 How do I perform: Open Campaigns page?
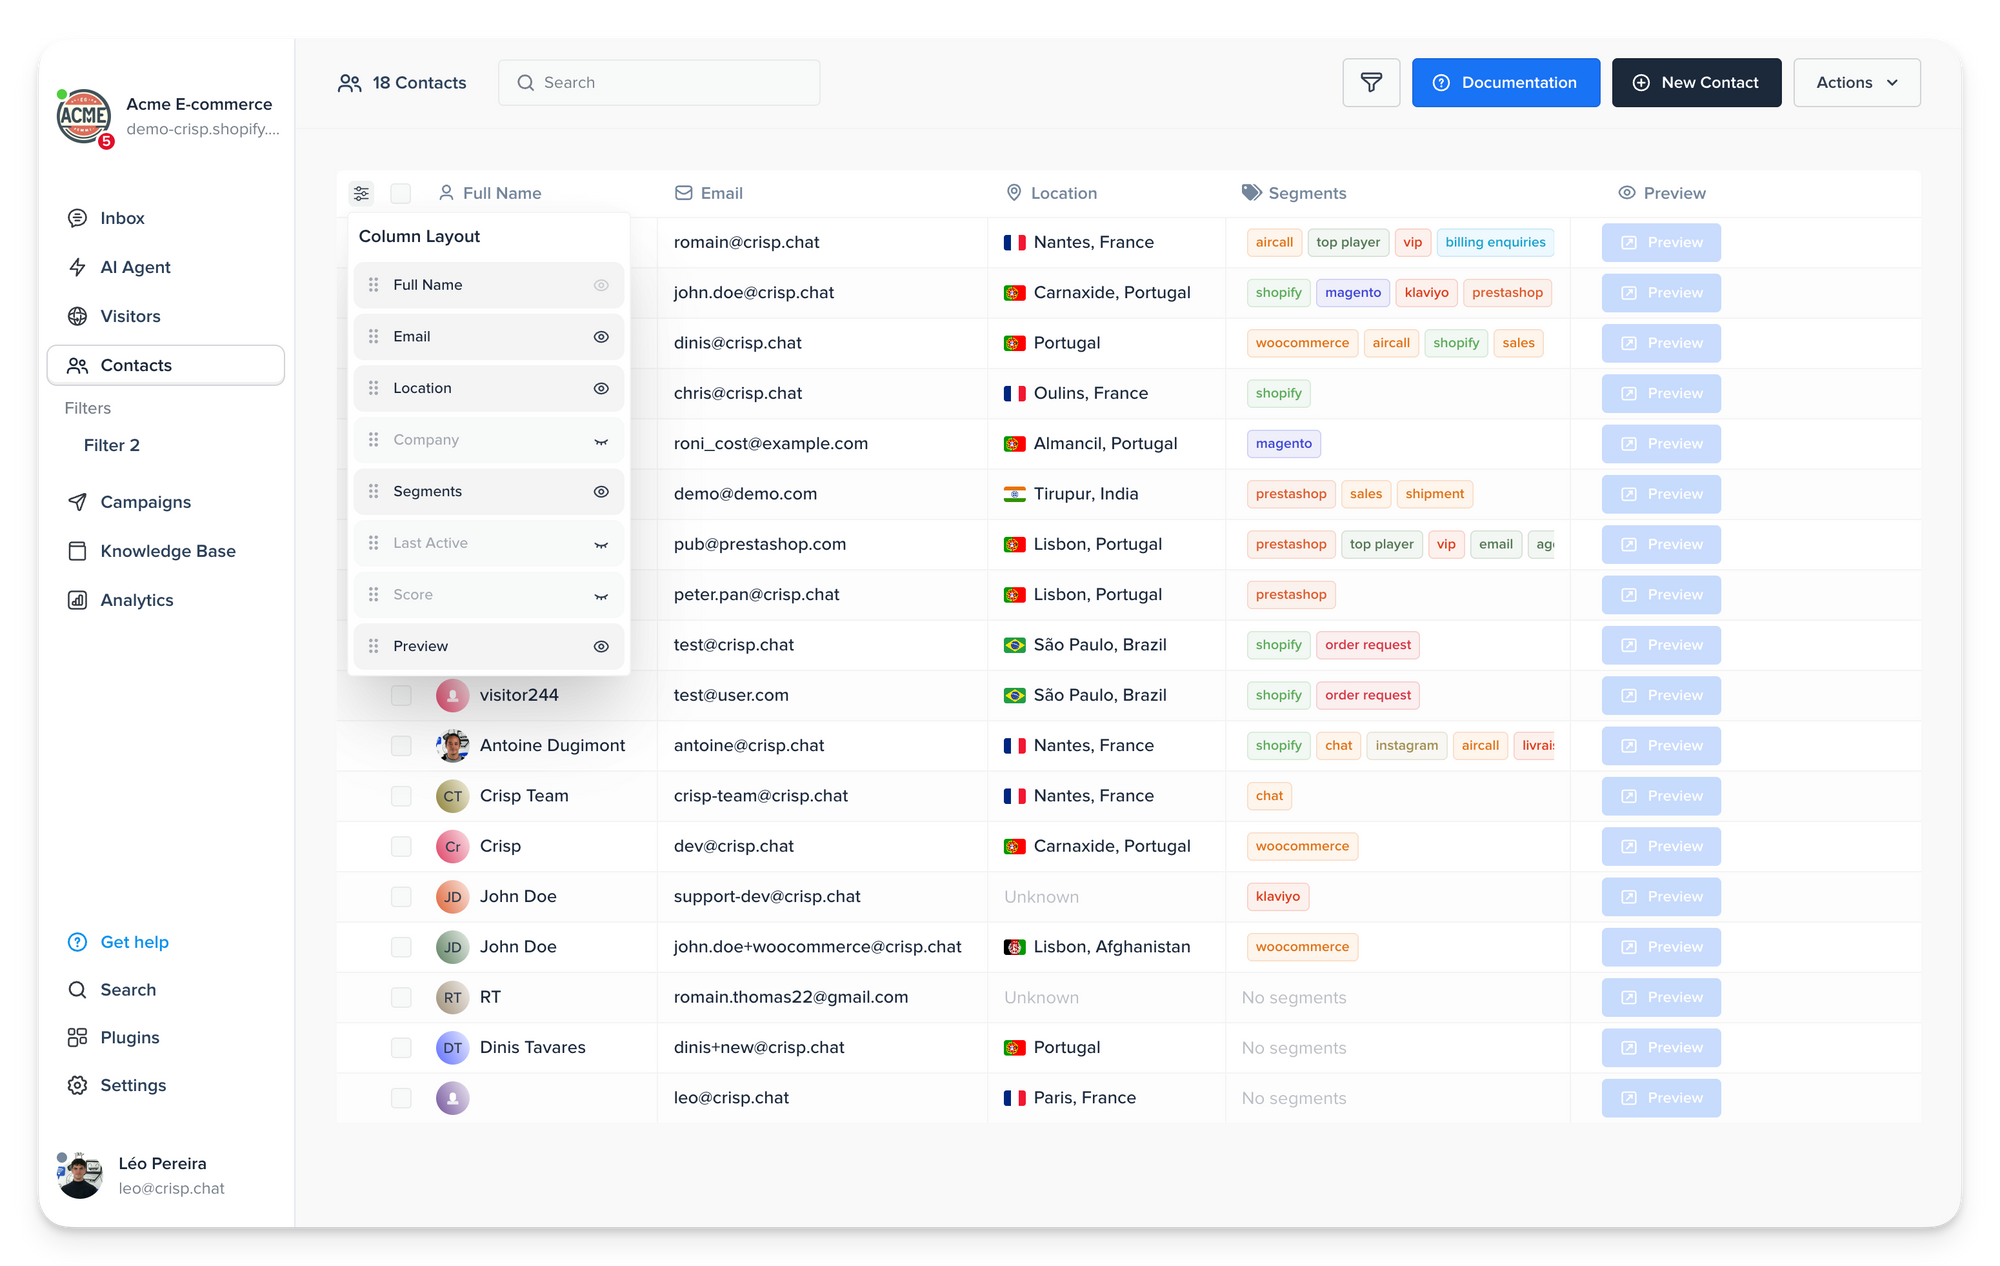coord(166,502)
